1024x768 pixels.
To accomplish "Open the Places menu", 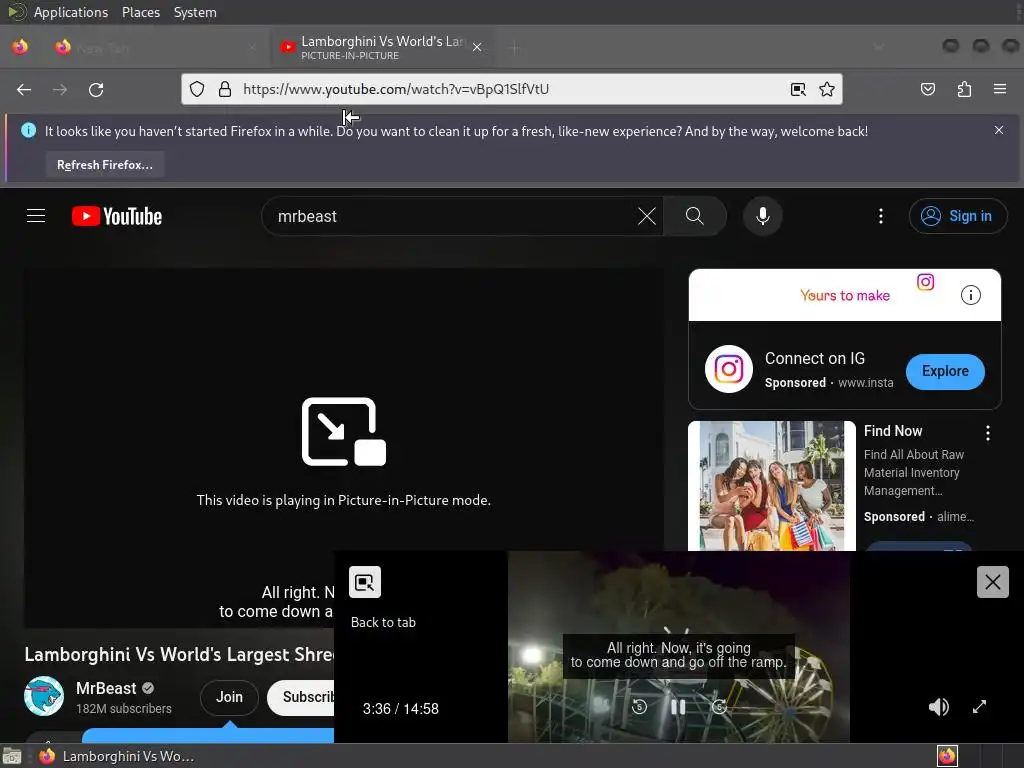I will coord(141,12).
